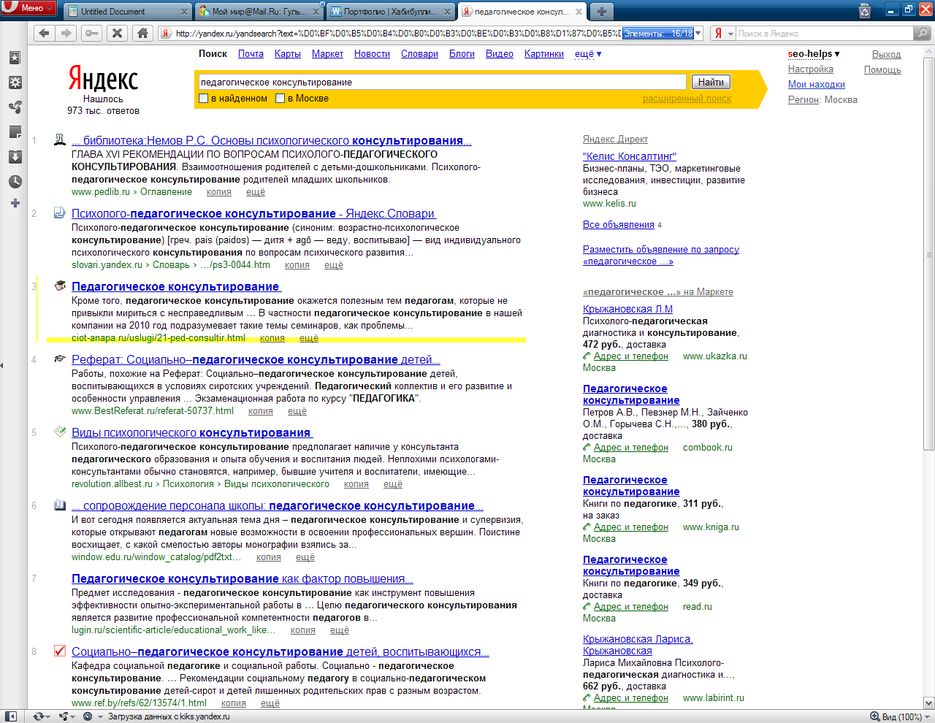Open the Карты service link
The image size is (935, 723).
(287, 54)
